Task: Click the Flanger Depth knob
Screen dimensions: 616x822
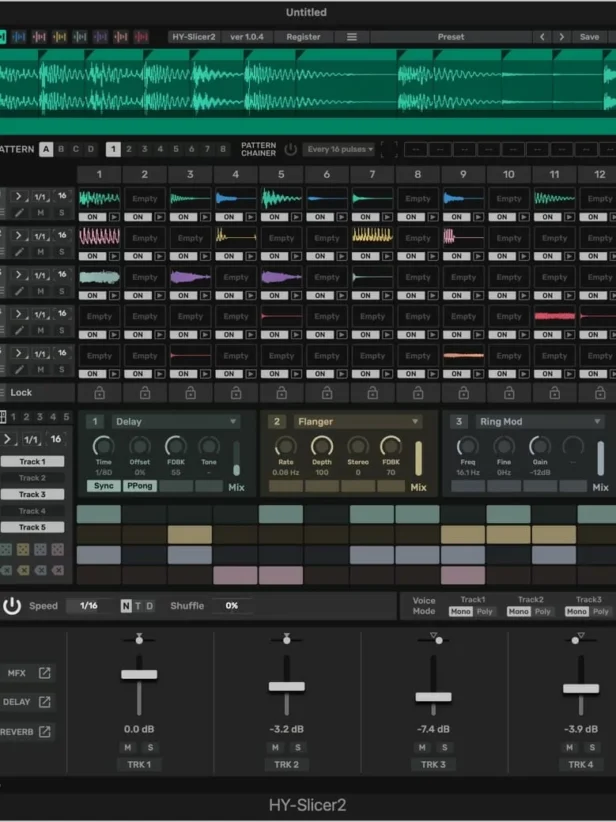Action: coord(322,446)
